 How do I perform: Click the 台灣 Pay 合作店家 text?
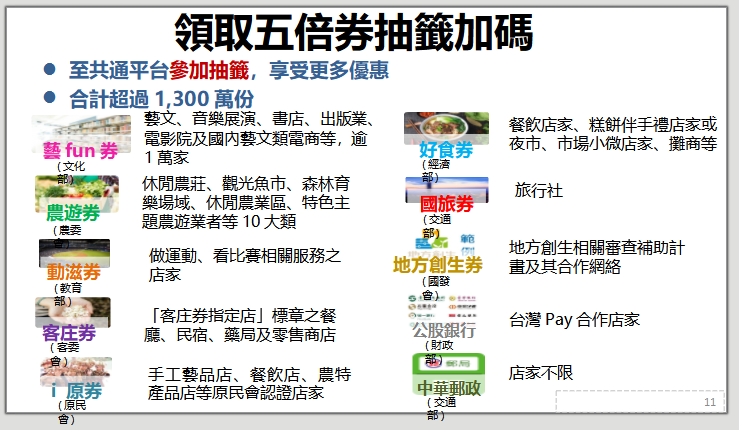pos(574,320)
